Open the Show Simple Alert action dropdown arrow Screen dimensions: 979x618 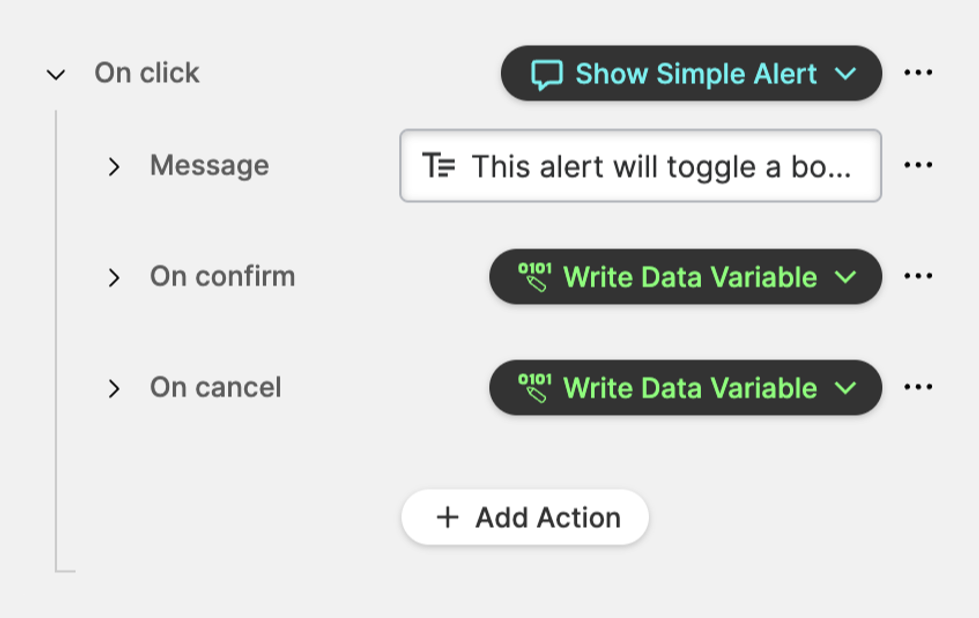[x=846, y=74]
